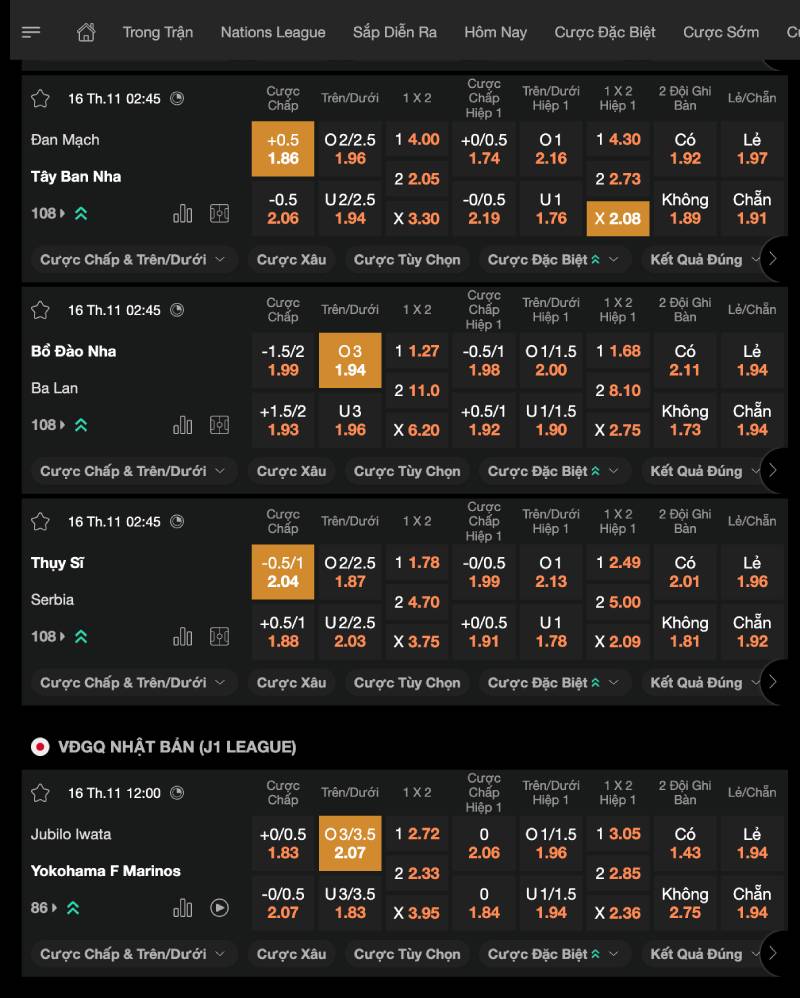Viewport: 800px width, 998px height.
Task: Play live stream for Jubilo Iwata match
Action: [220, 908]
